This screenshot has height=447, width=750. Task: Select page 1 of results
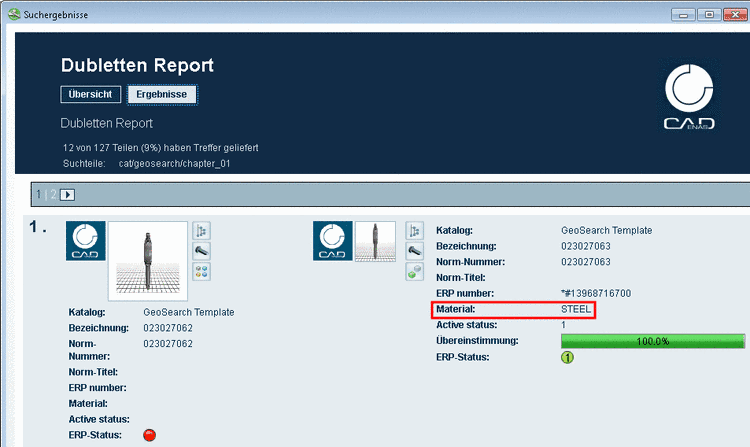point(39,195)
